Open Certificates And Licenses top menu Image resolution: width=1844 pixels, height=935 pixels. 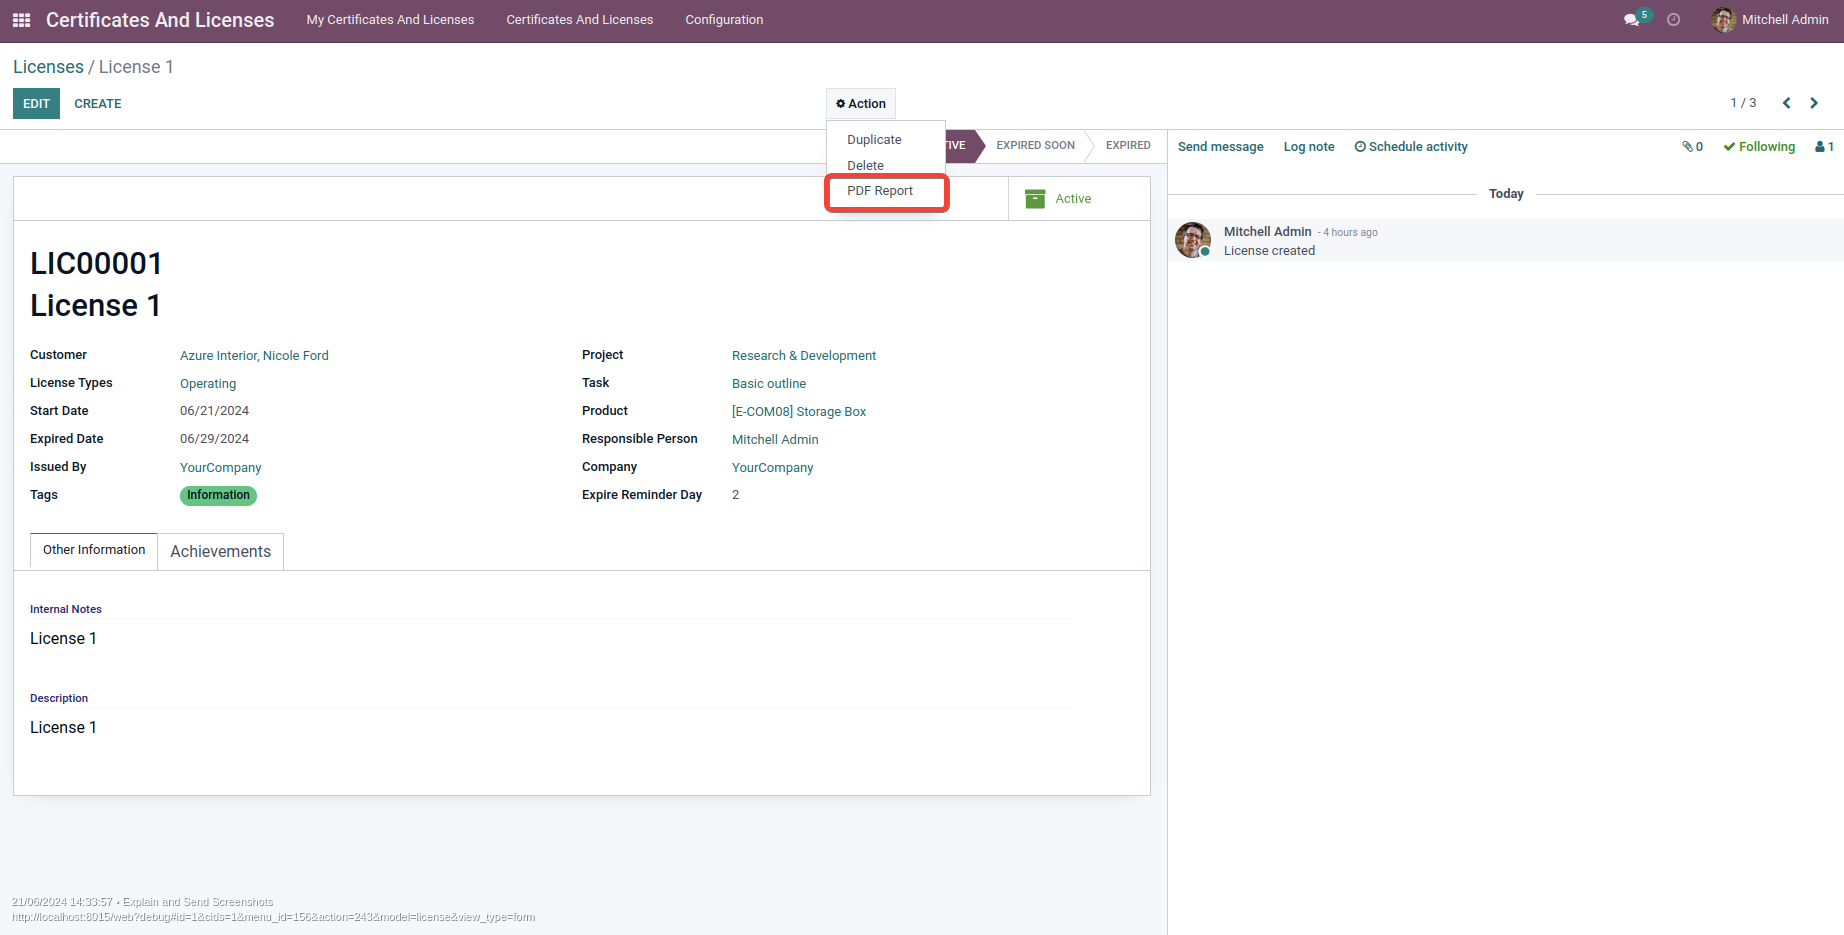point(580,20)
